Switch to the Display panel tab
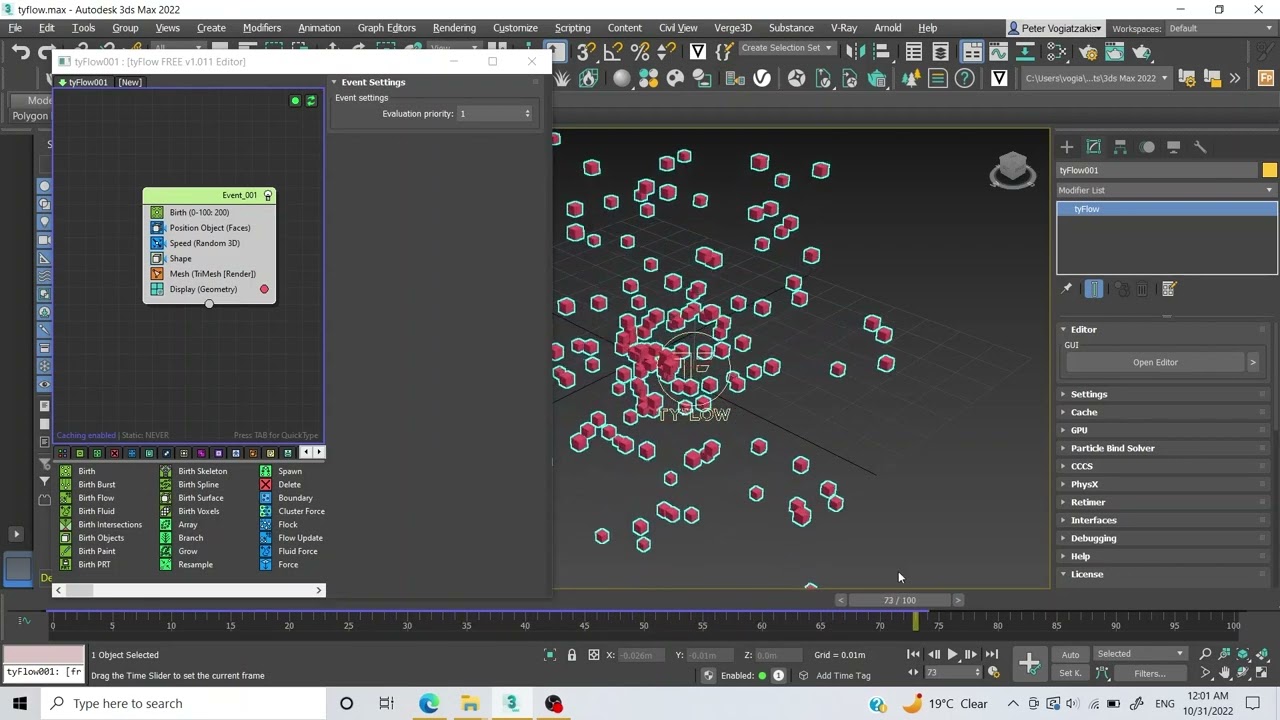The image size is (1280, 720). coord(1174,147)
